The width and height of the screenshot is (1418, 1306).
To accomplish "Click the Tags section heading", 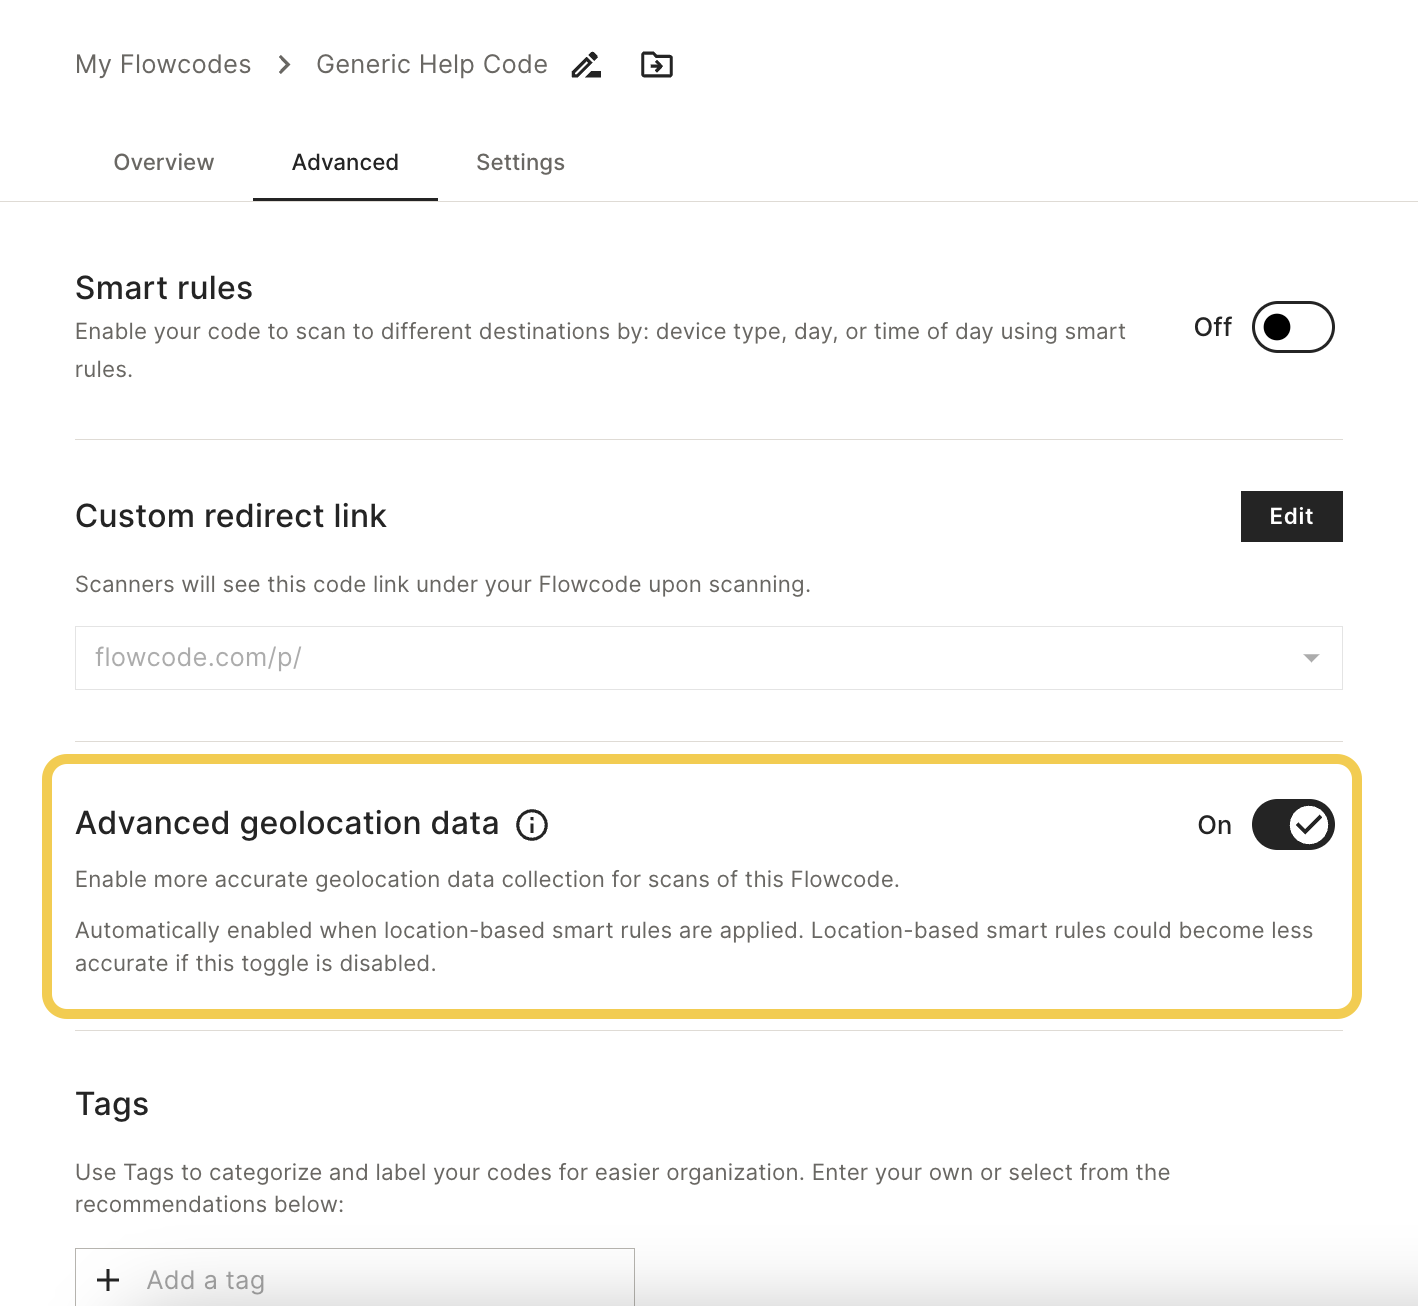I will click(x=112, y=1104).
